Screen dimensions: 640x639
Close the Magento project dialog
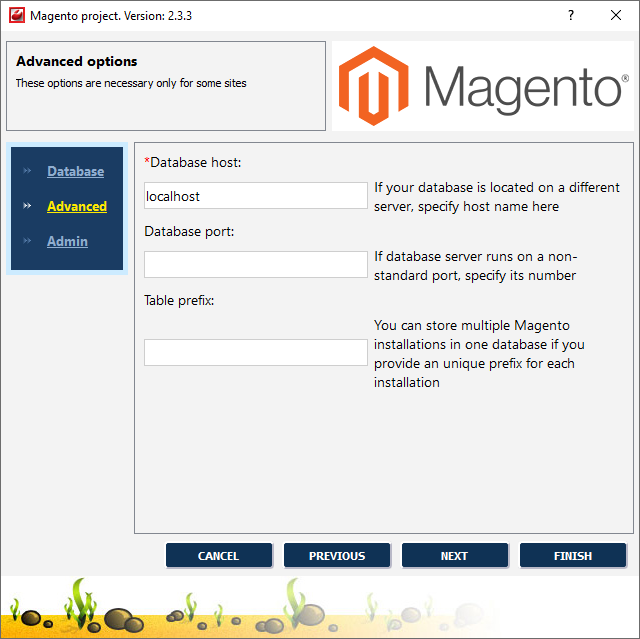[616, 16]
